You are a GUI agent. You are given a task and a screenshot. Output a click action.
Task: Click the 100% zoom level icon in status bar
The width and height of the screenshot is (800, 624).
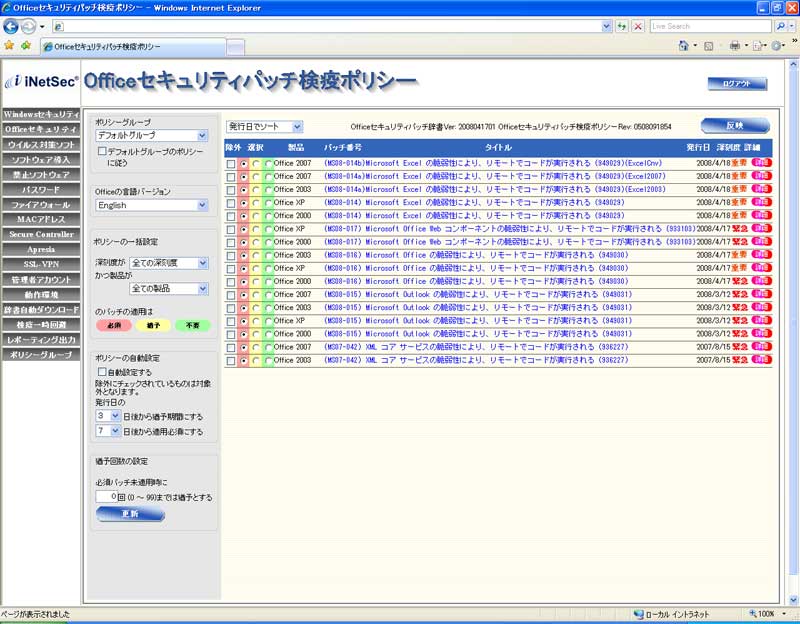pos(753,614)
